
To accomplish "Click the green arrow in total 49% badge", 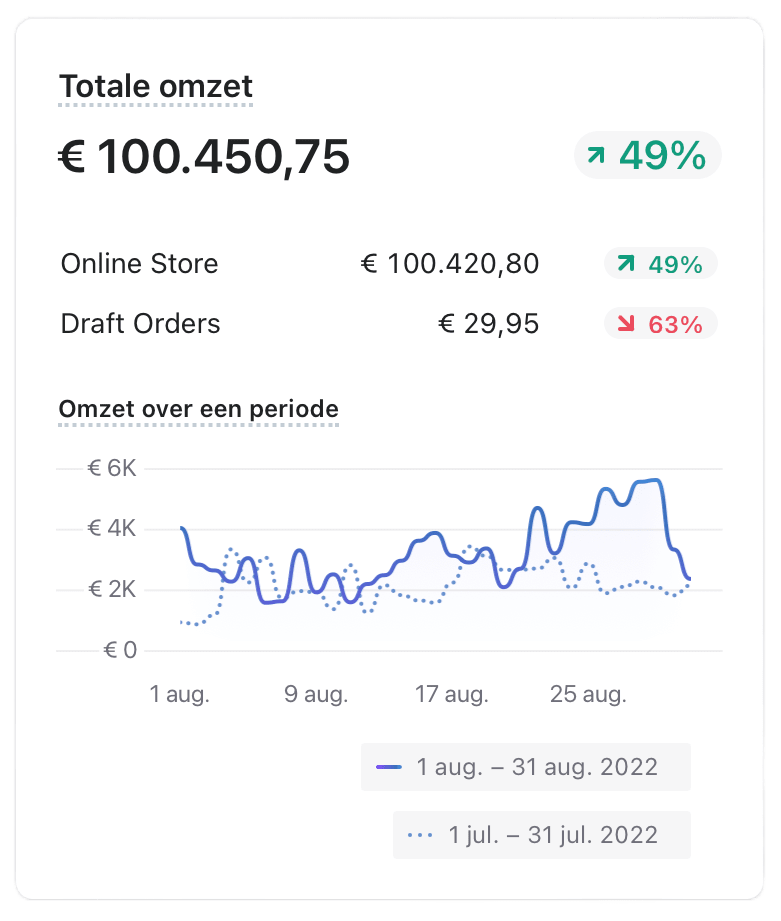I will pyautogui.click(x=595, y=156).
